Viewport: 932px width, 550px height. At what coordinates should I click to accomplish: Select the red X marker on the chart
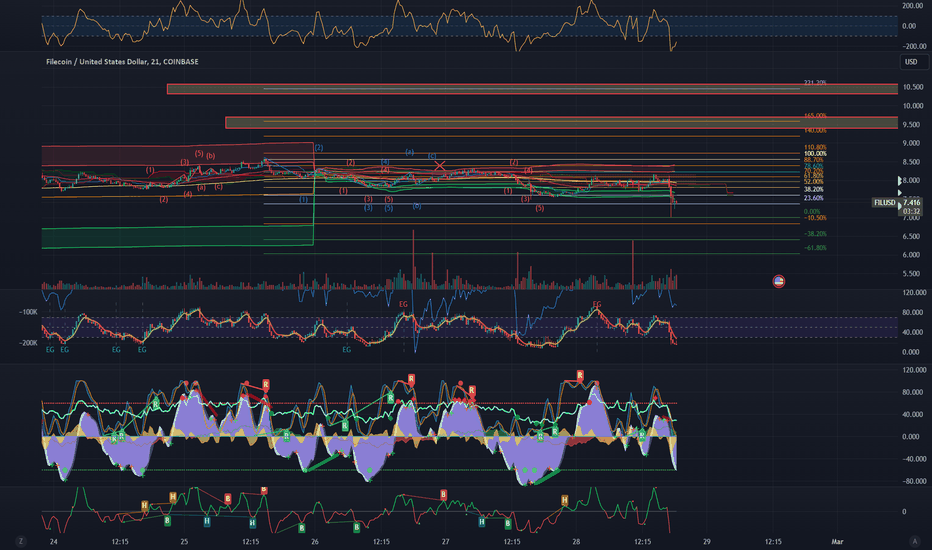point(439,166)
